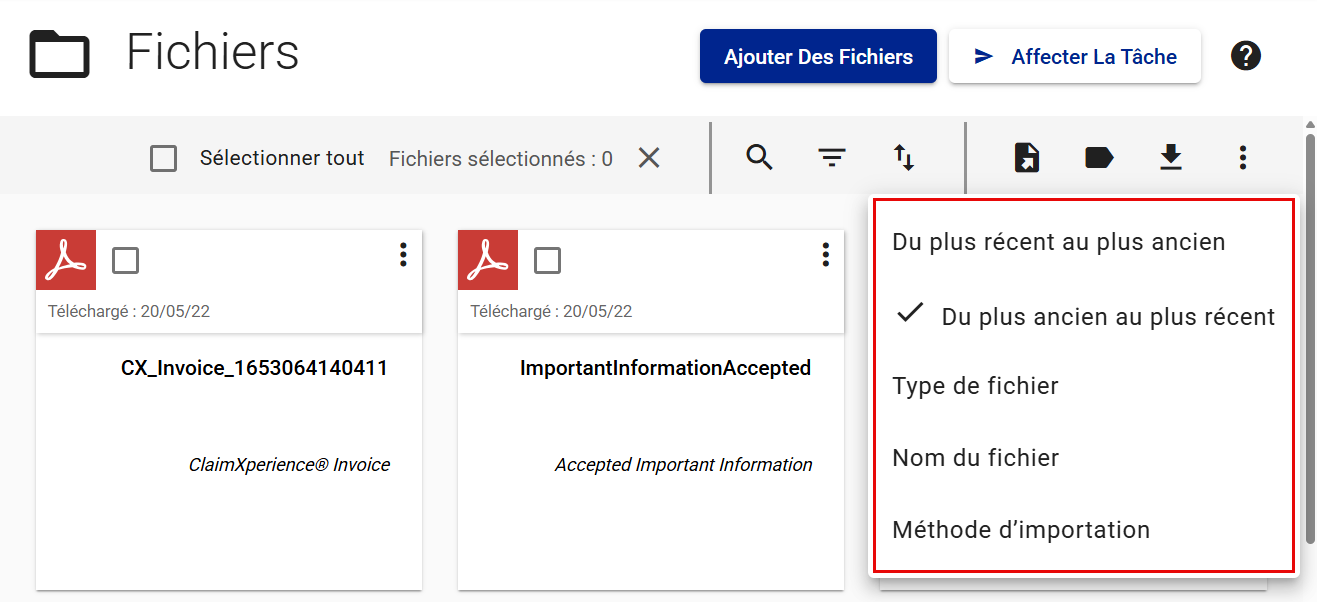Check the Sélectionner tout checkbox
Viewport: 1317px width, 602px height.
tap(163, 158)
